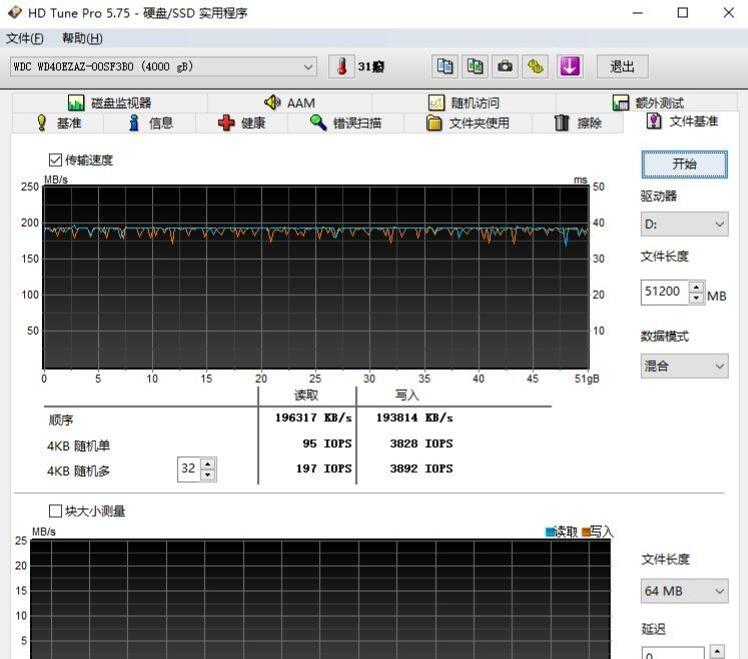
Task: Click the 193814 KB/s sequential write value
Action: [414, 418]
